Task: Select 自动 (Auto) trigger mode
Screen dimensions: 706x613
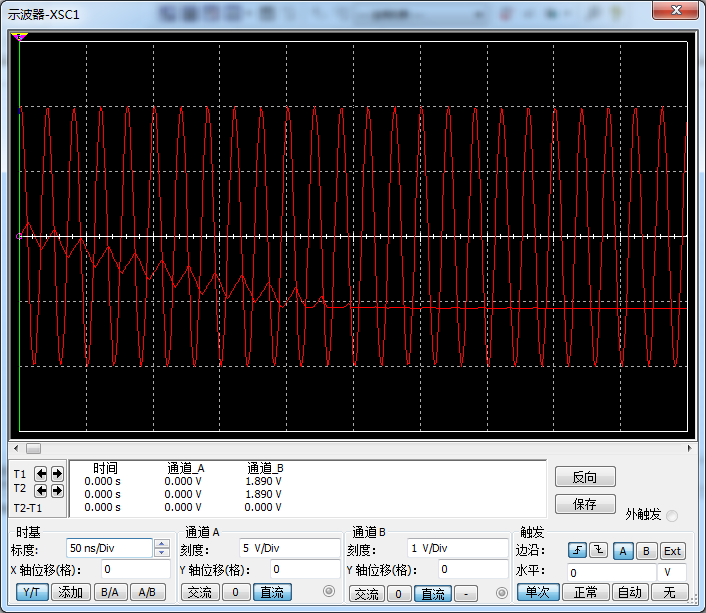Action: click(629, 592)
